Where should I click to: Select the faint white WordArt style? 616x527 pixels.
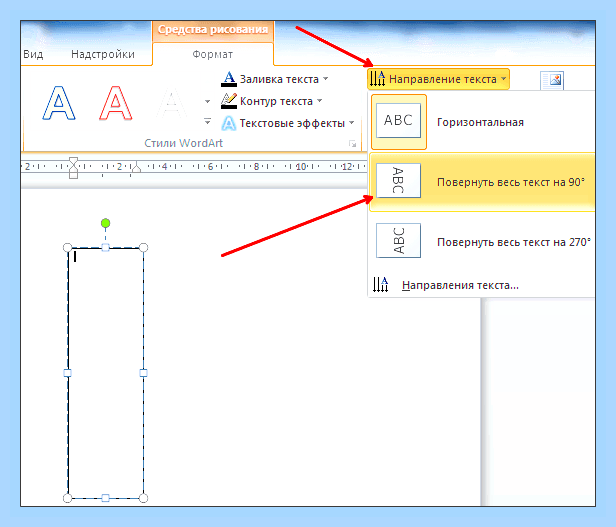click(x=171, y=103)
